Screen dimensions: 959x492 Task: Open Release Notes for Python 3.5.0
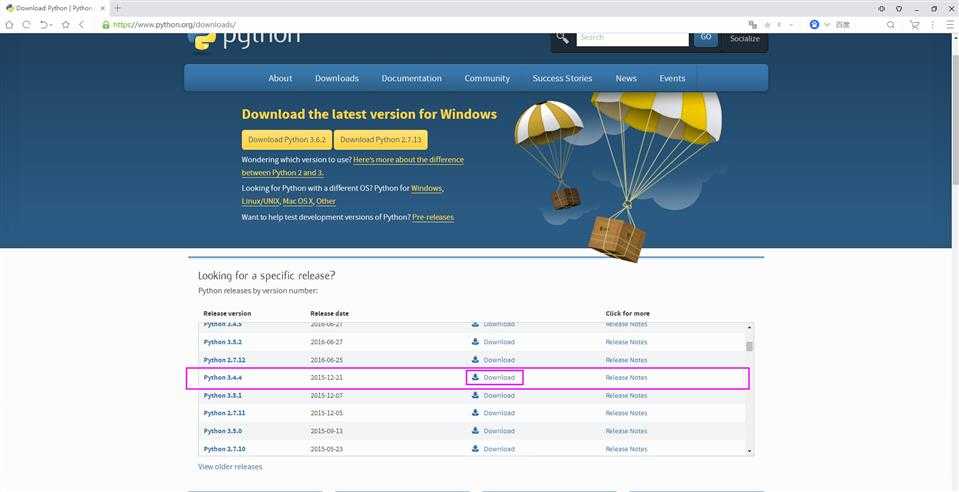click(x=626, y=431)
